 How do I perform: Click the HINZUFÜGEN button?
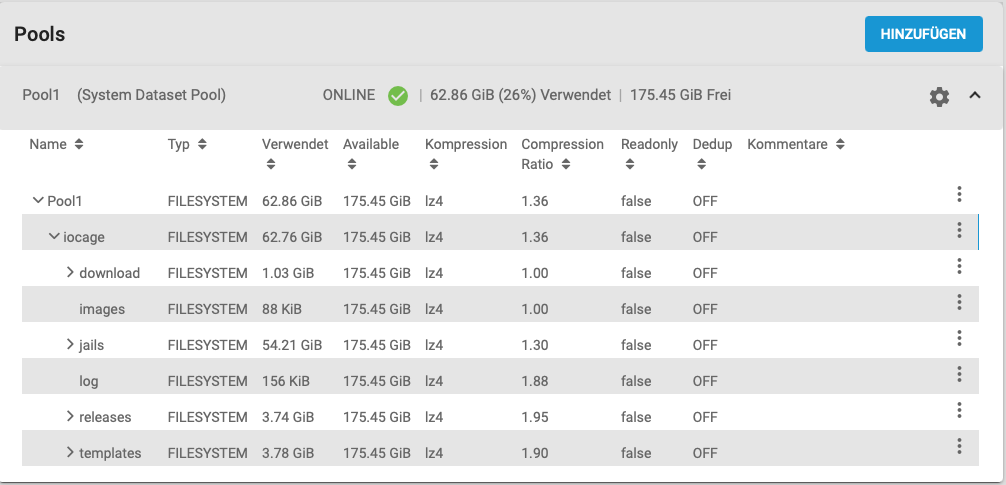(923, 34)
